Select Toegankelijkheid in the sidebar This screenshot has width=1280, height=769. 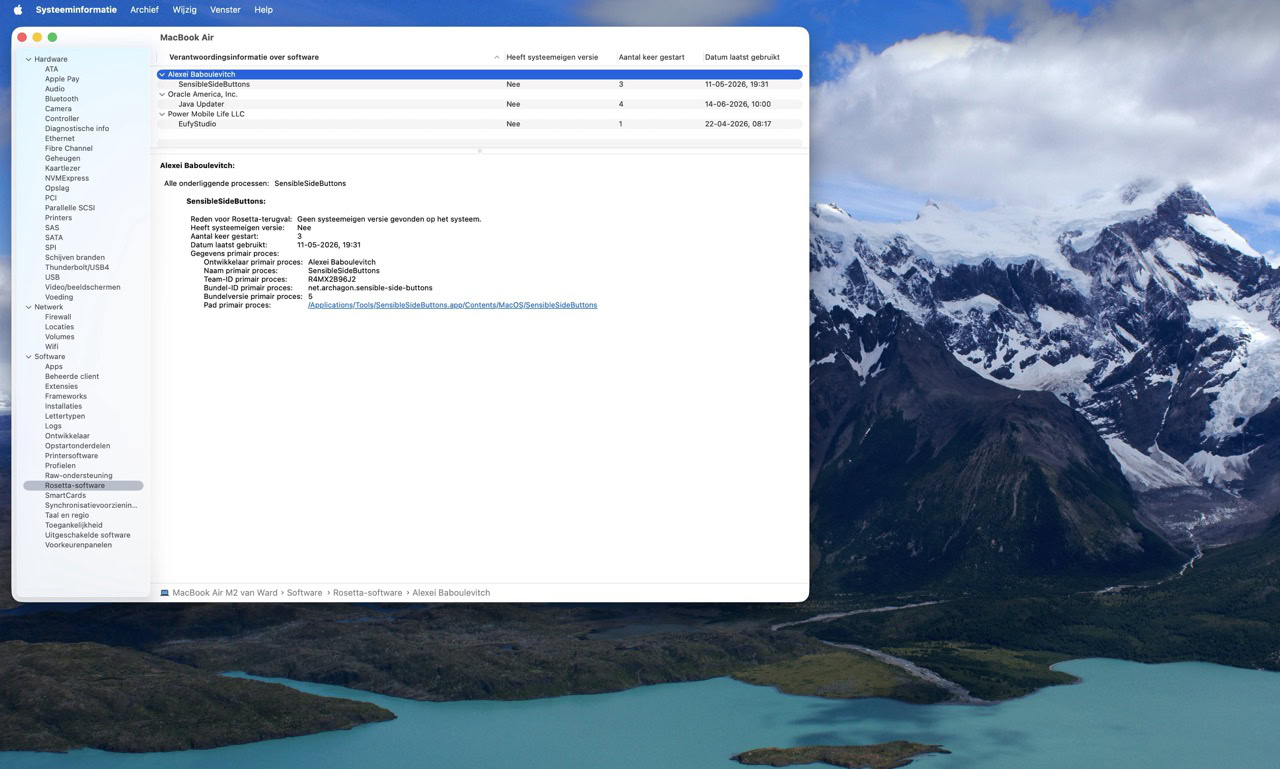pos(73,525)
